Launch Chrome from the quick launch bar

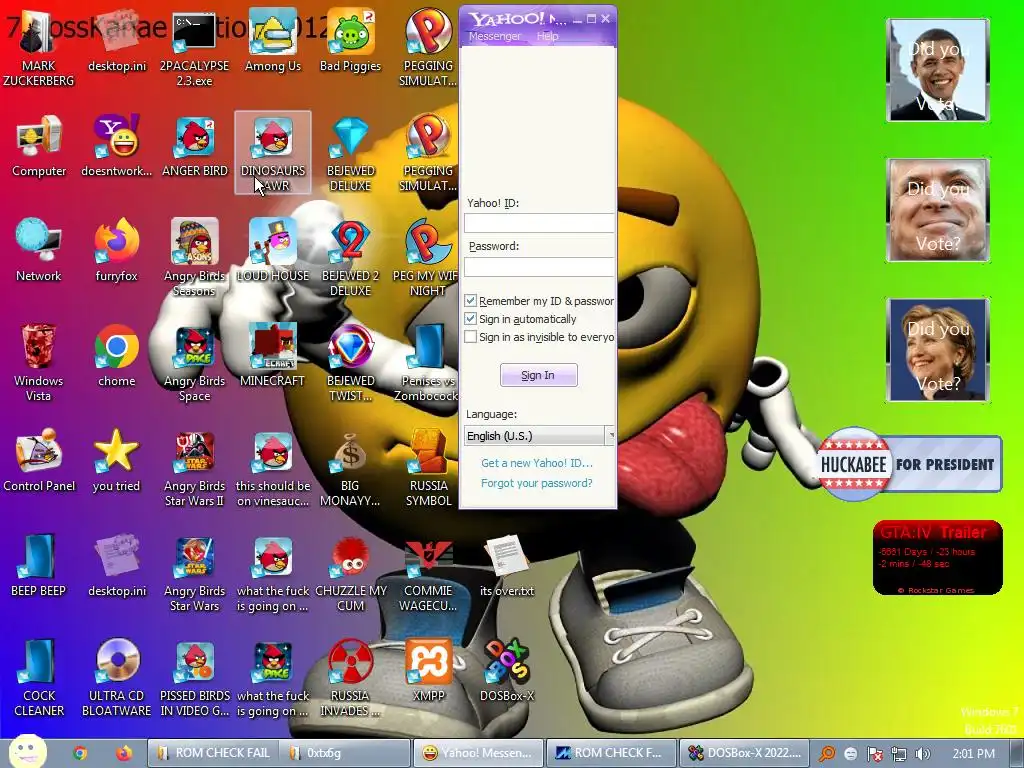tap(80, 753)
